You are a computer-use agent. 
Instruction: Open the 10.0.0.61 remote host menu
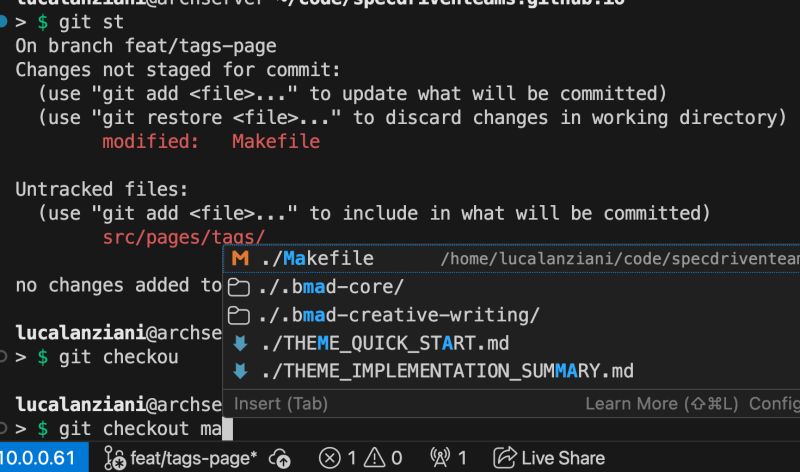pos(38,458)
